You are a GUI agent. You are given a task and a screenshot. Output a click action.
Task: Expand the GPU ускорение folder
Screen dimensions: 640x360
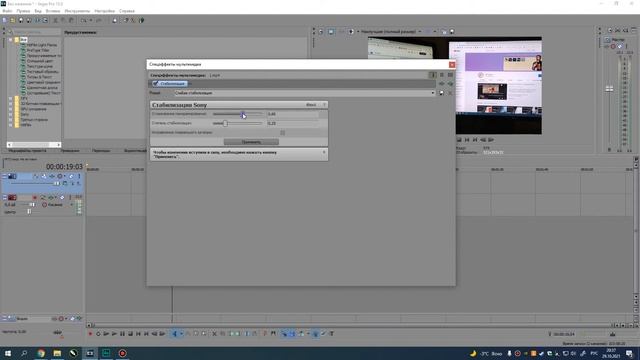click(11, 109)
